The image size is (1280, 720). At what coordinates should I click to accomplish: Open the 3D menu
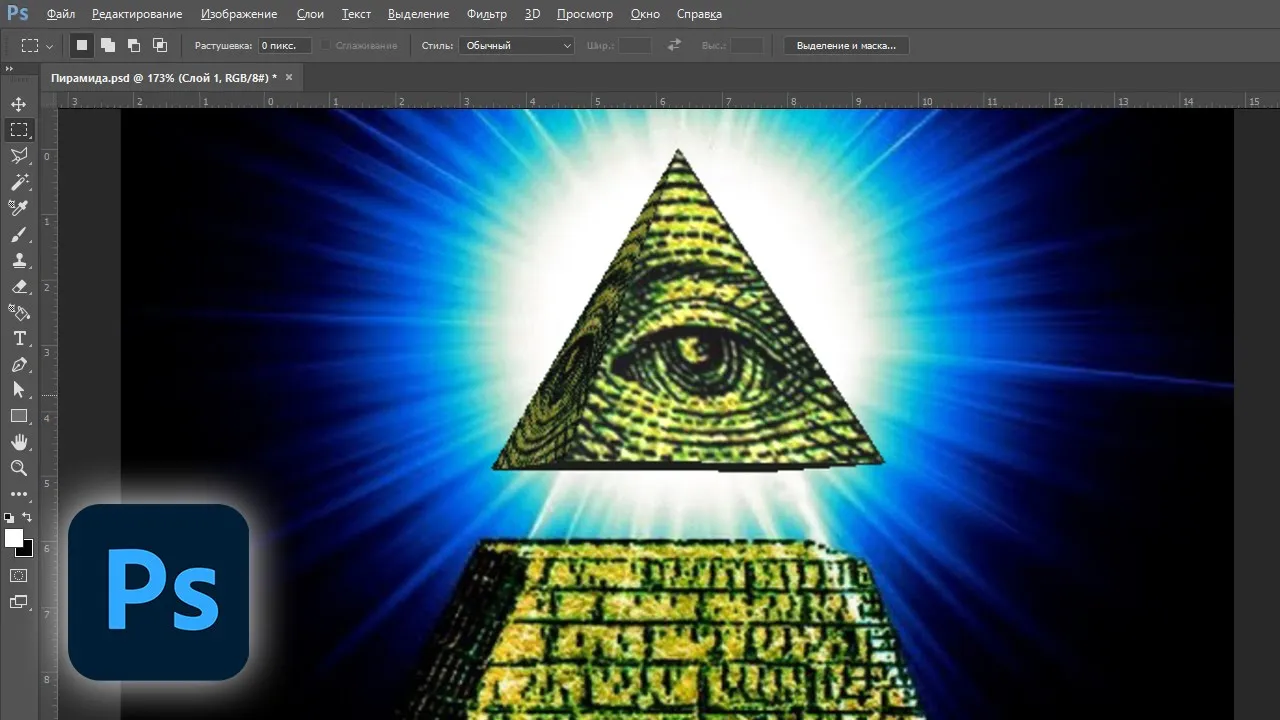click(532, 14)
